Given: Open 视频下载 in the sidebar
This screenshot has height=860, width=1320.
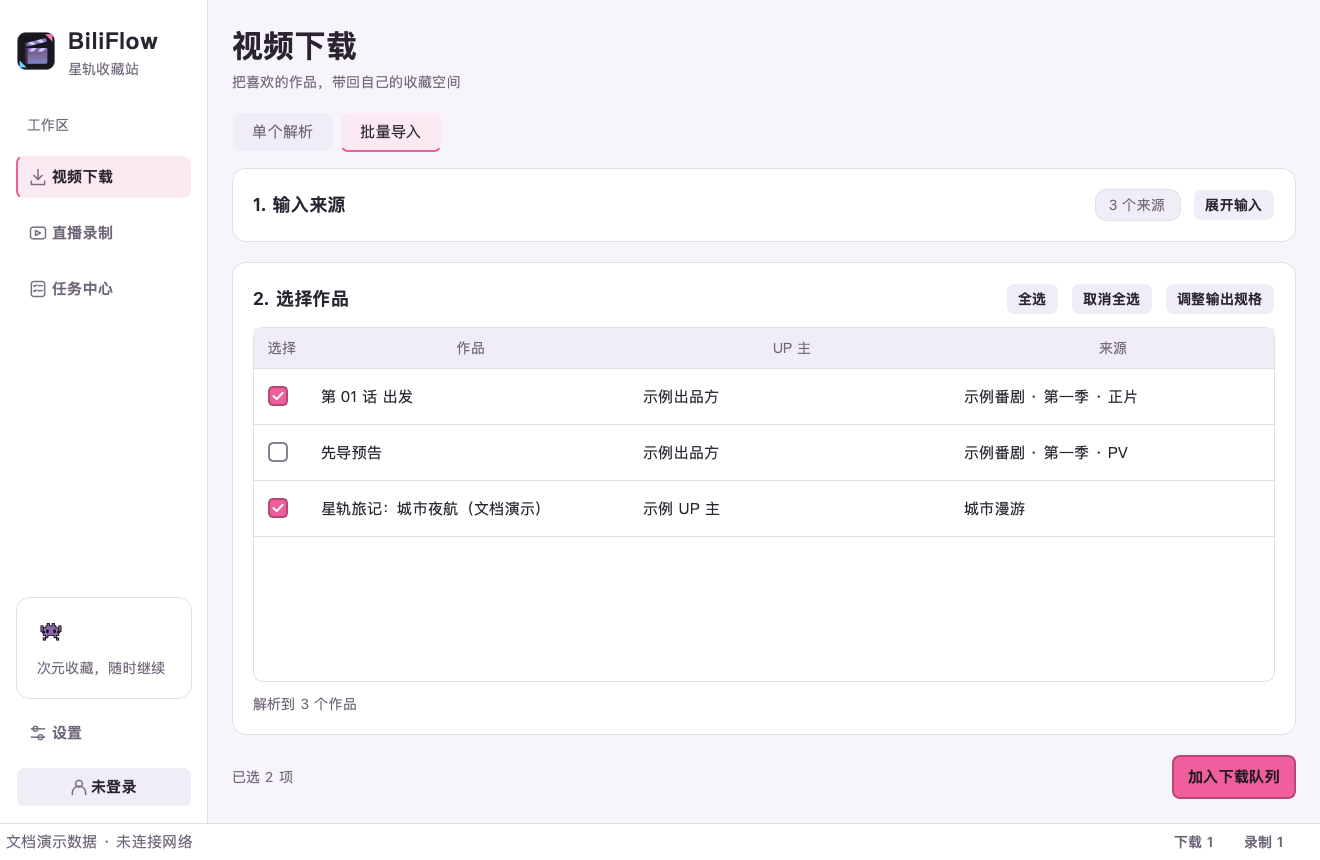Looking at the screenshot, I should click(104, 177).
